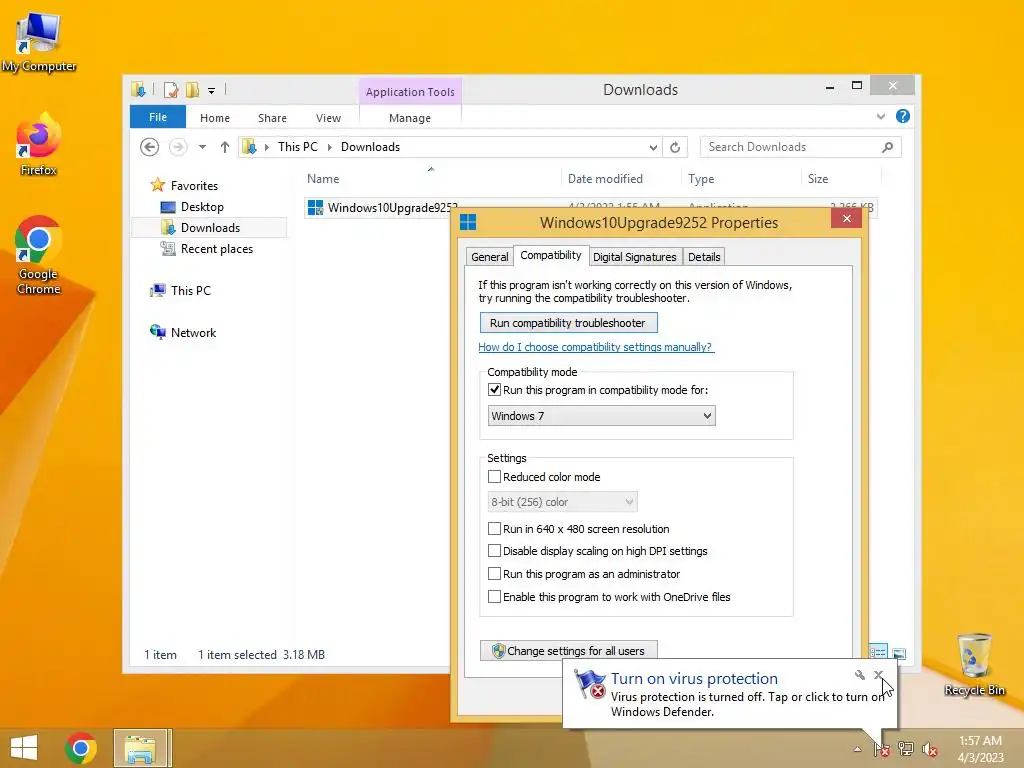Check Run in 640 x 480 resolution

click(494, 528)
